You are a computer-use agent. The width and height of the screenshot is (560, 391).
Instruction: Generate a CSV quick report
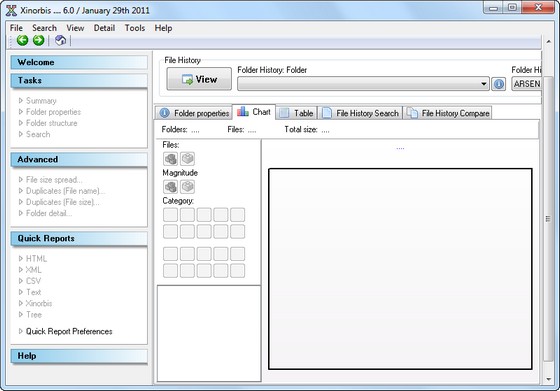pos(30,281)
